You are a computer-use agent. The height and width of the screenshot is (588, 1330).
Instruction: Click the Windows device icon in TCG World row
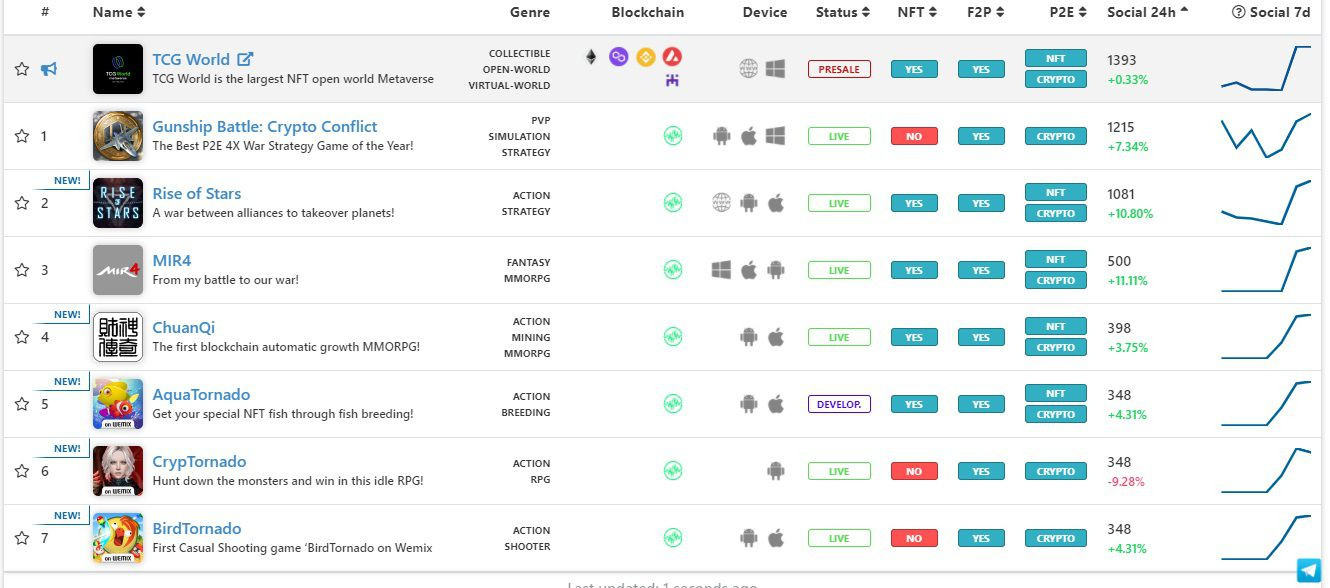(x=776, y=68)
